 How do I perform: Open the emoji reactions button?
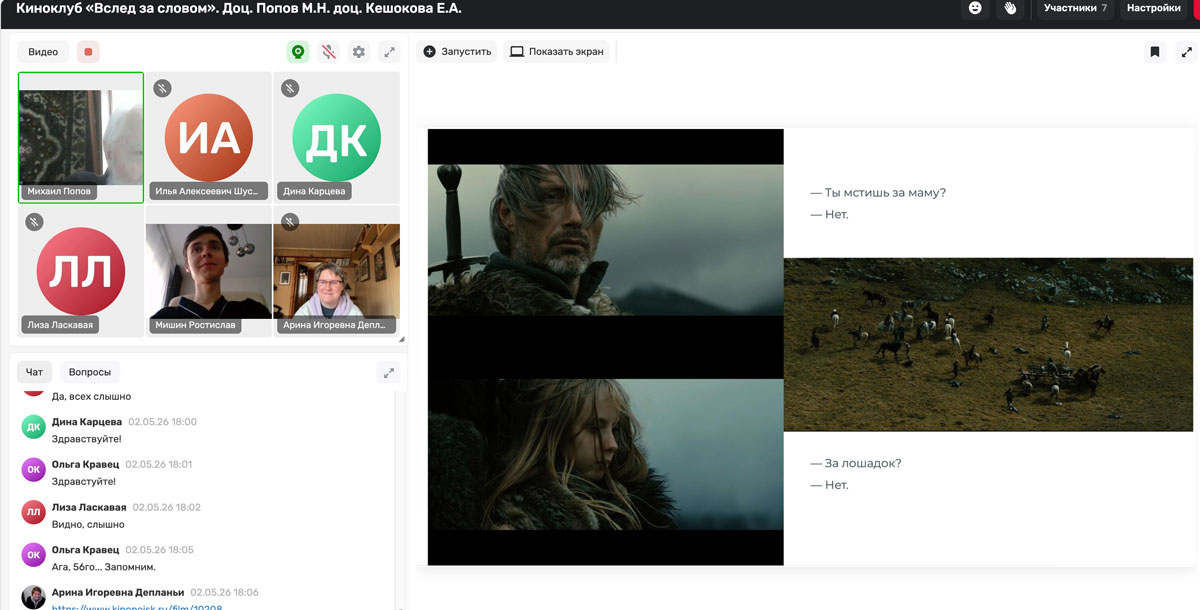(975, 8)
